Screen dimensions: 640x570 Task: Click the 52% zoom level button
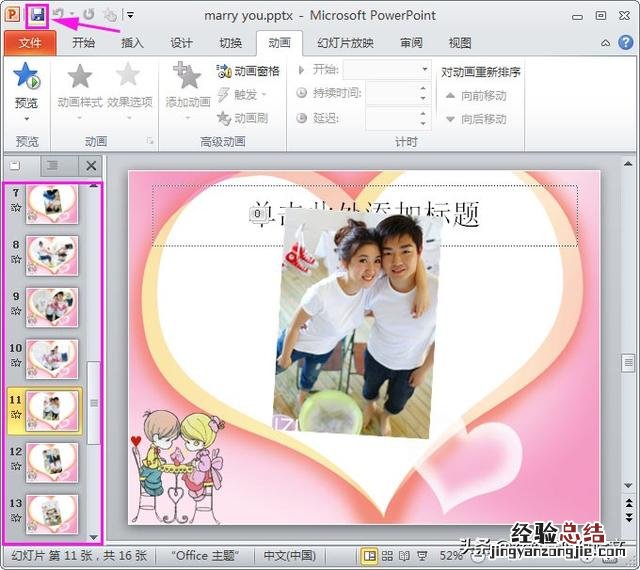click(x=451, y=555)
